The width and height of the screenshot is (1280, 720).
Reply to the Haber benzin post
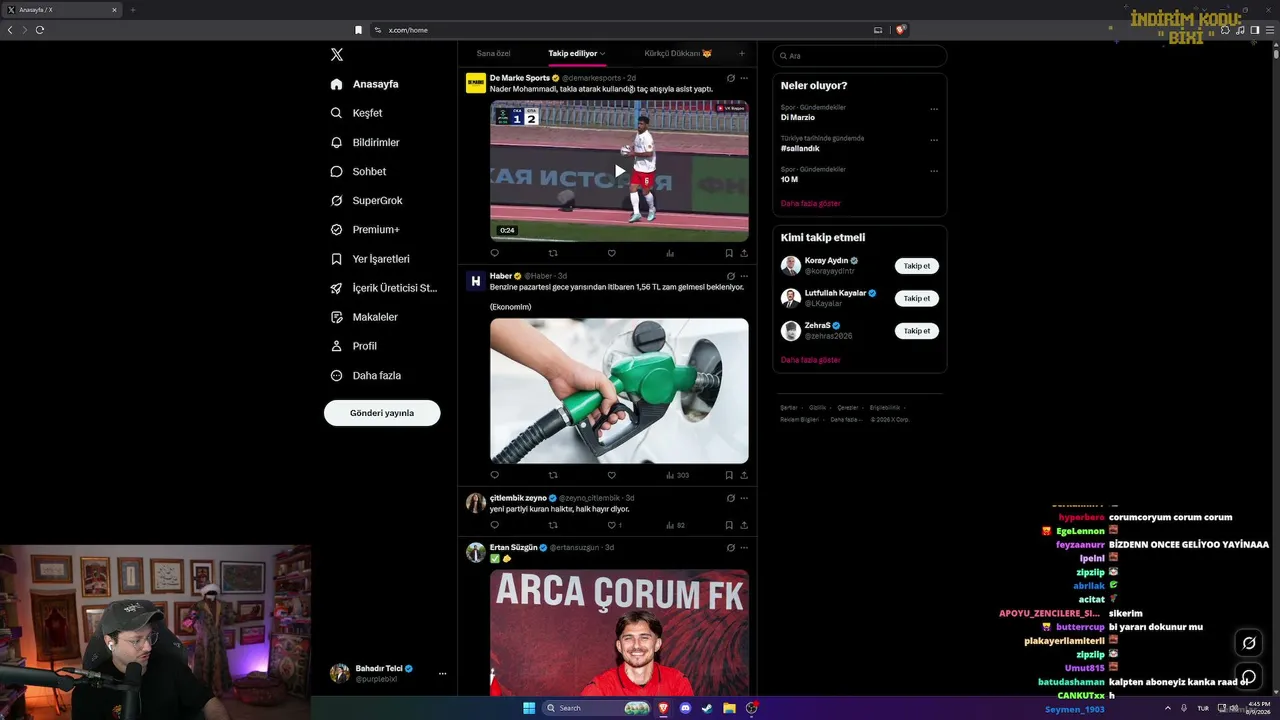(494, 476)
